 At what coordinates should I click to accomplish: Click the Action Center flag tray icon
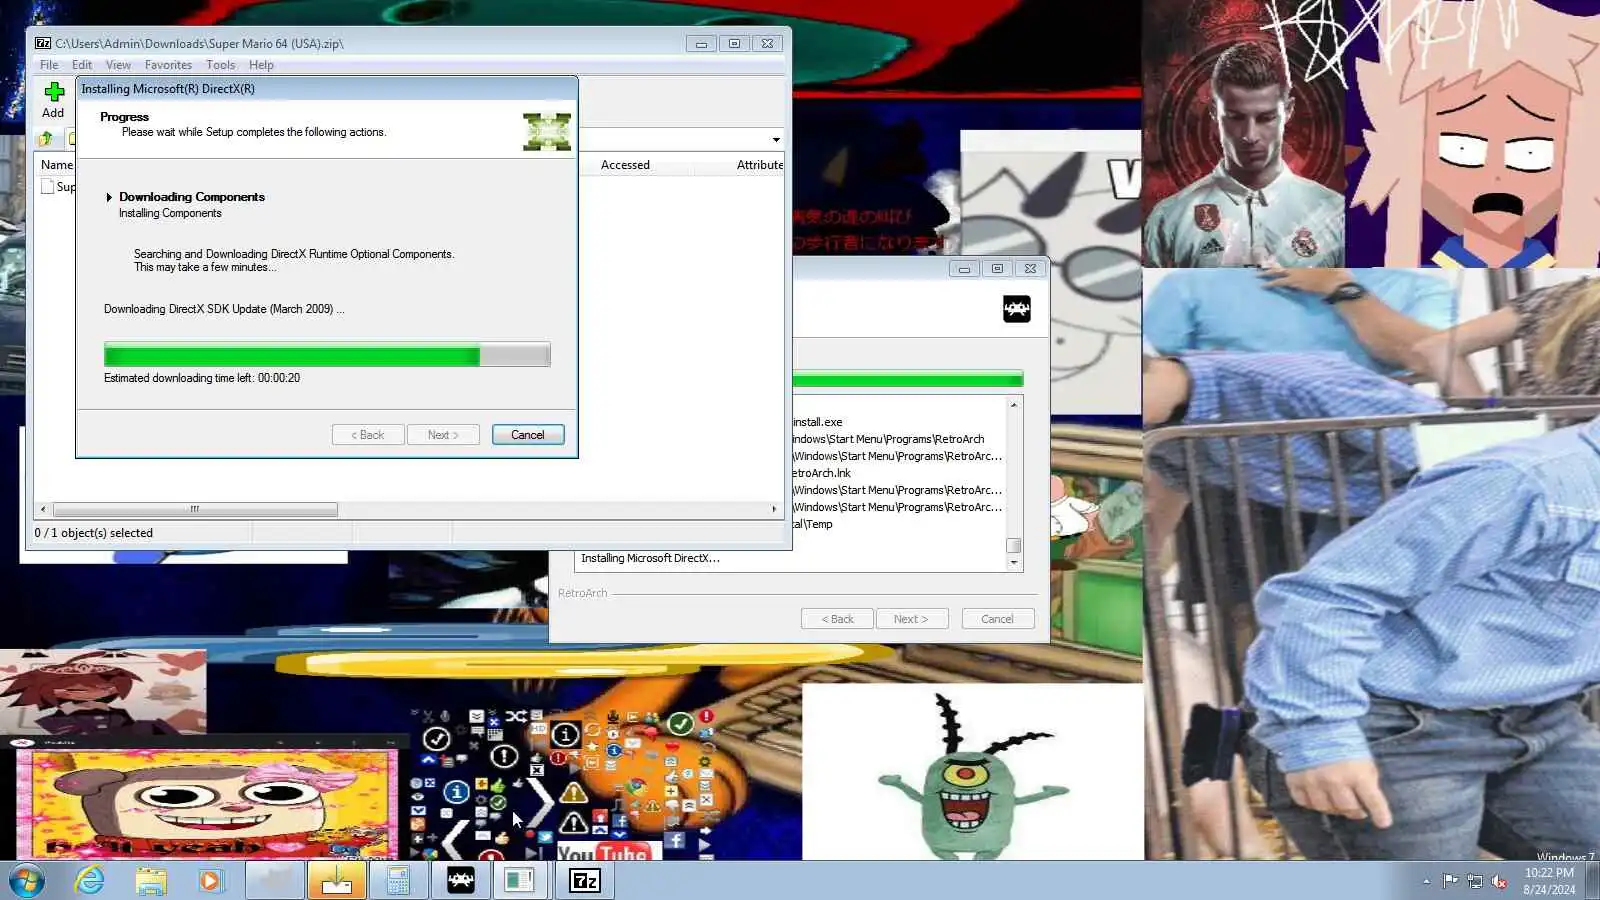pyautogui.click(x=1450, y=881)
